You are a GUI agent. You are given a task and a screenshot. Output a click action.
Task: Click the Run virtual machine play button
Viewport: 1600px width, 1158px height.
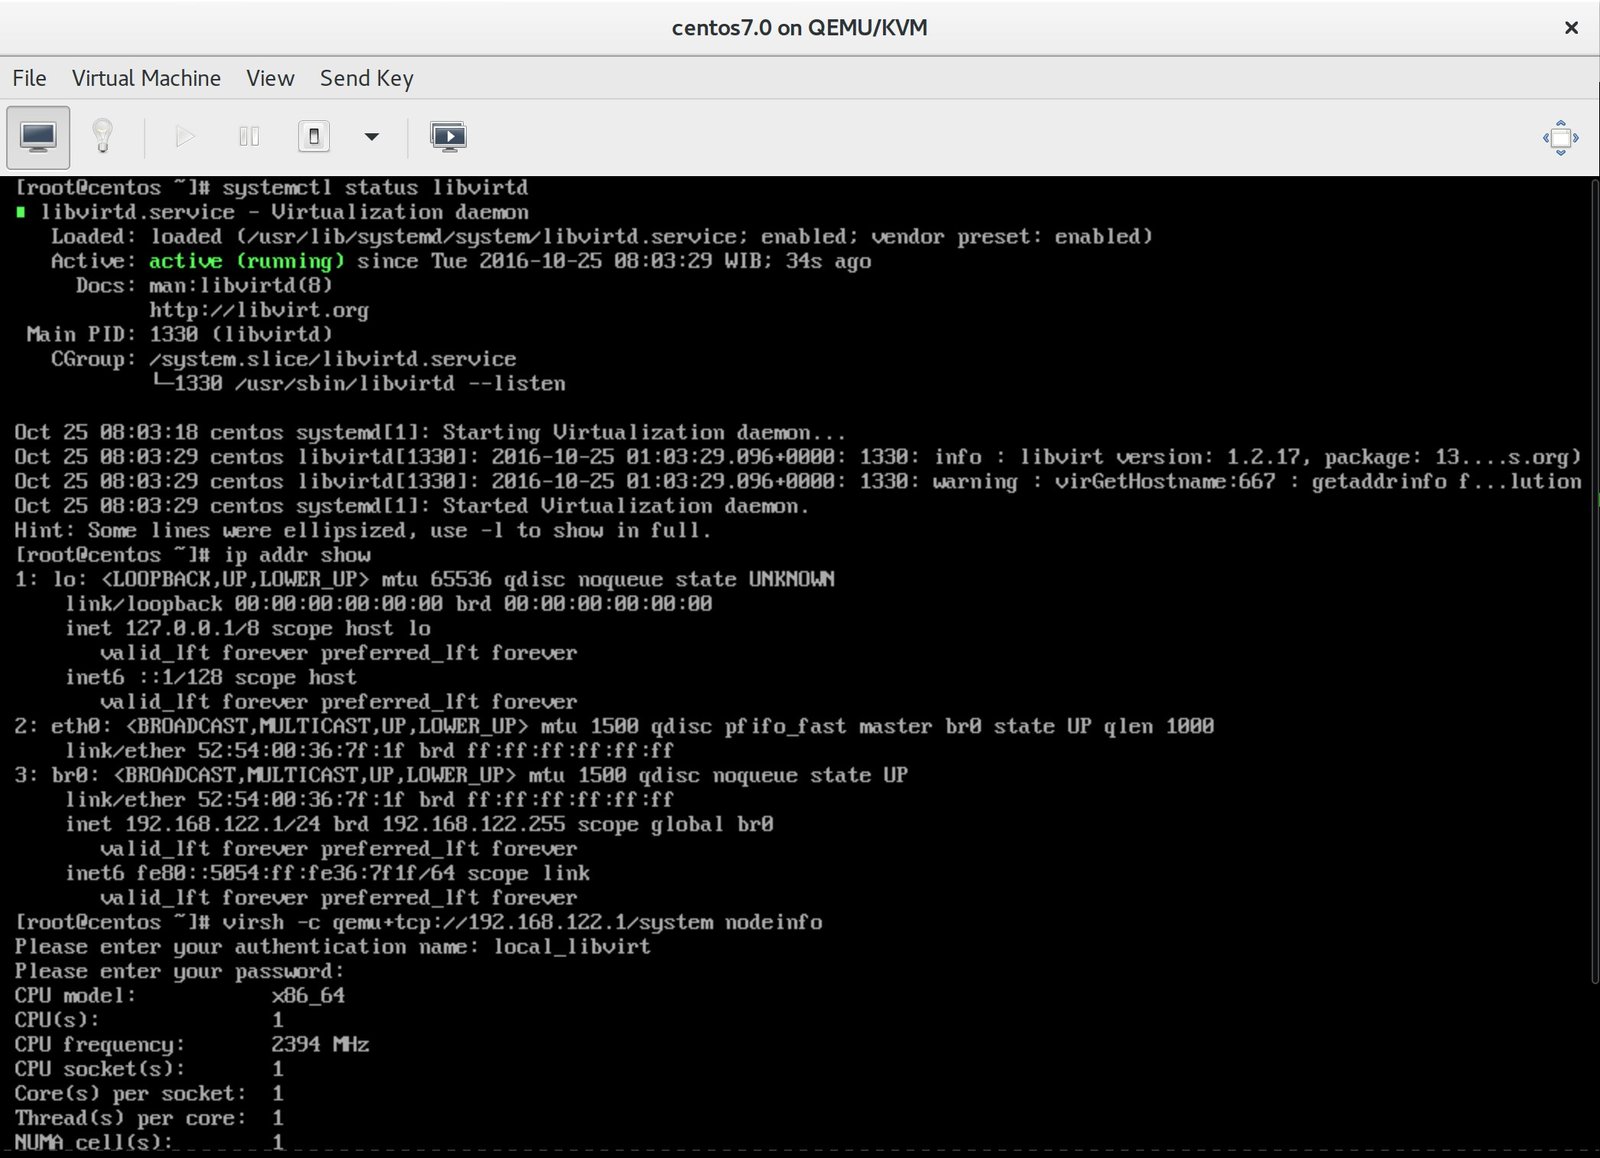click(x=185, y=137)
